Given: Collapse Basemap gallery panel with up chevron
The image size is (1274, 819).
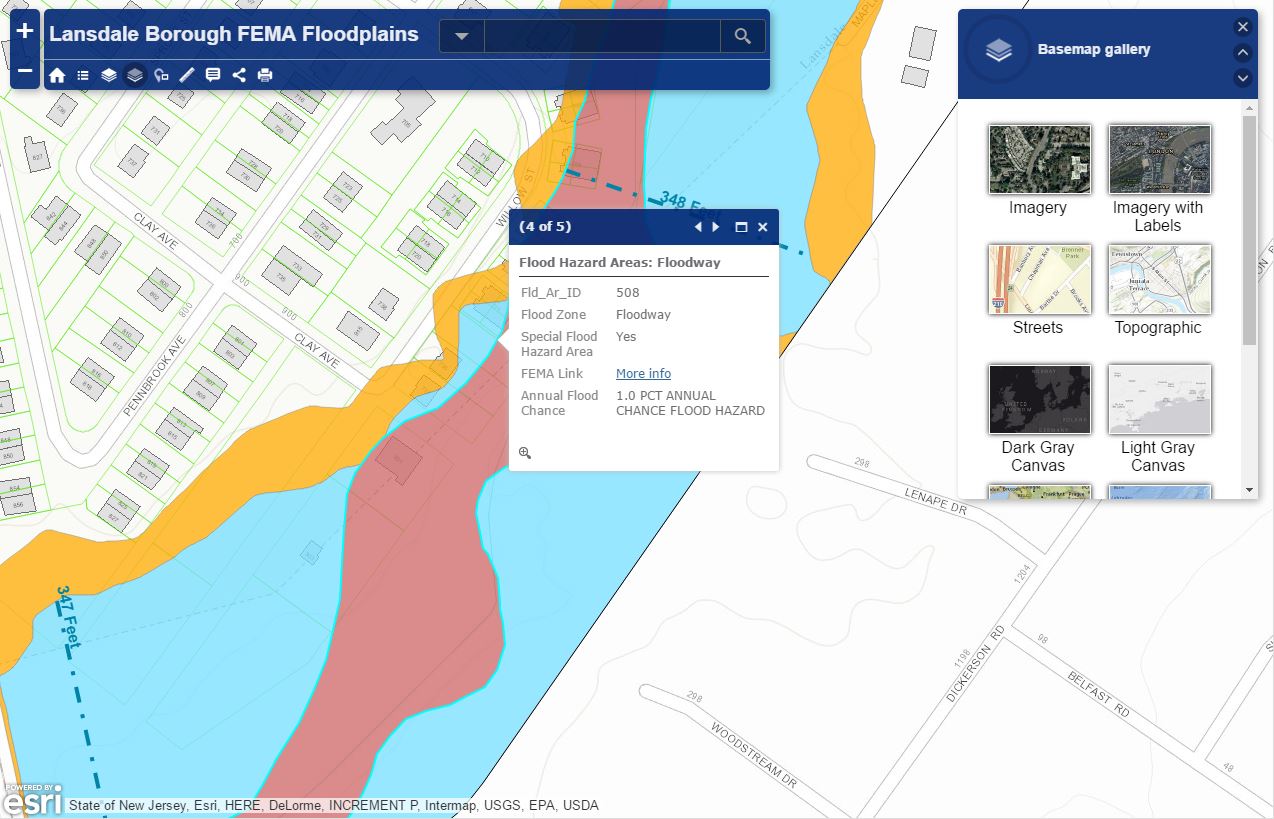Looking at the screenshot, I should pyautogui.click(x=1243, y=53).
